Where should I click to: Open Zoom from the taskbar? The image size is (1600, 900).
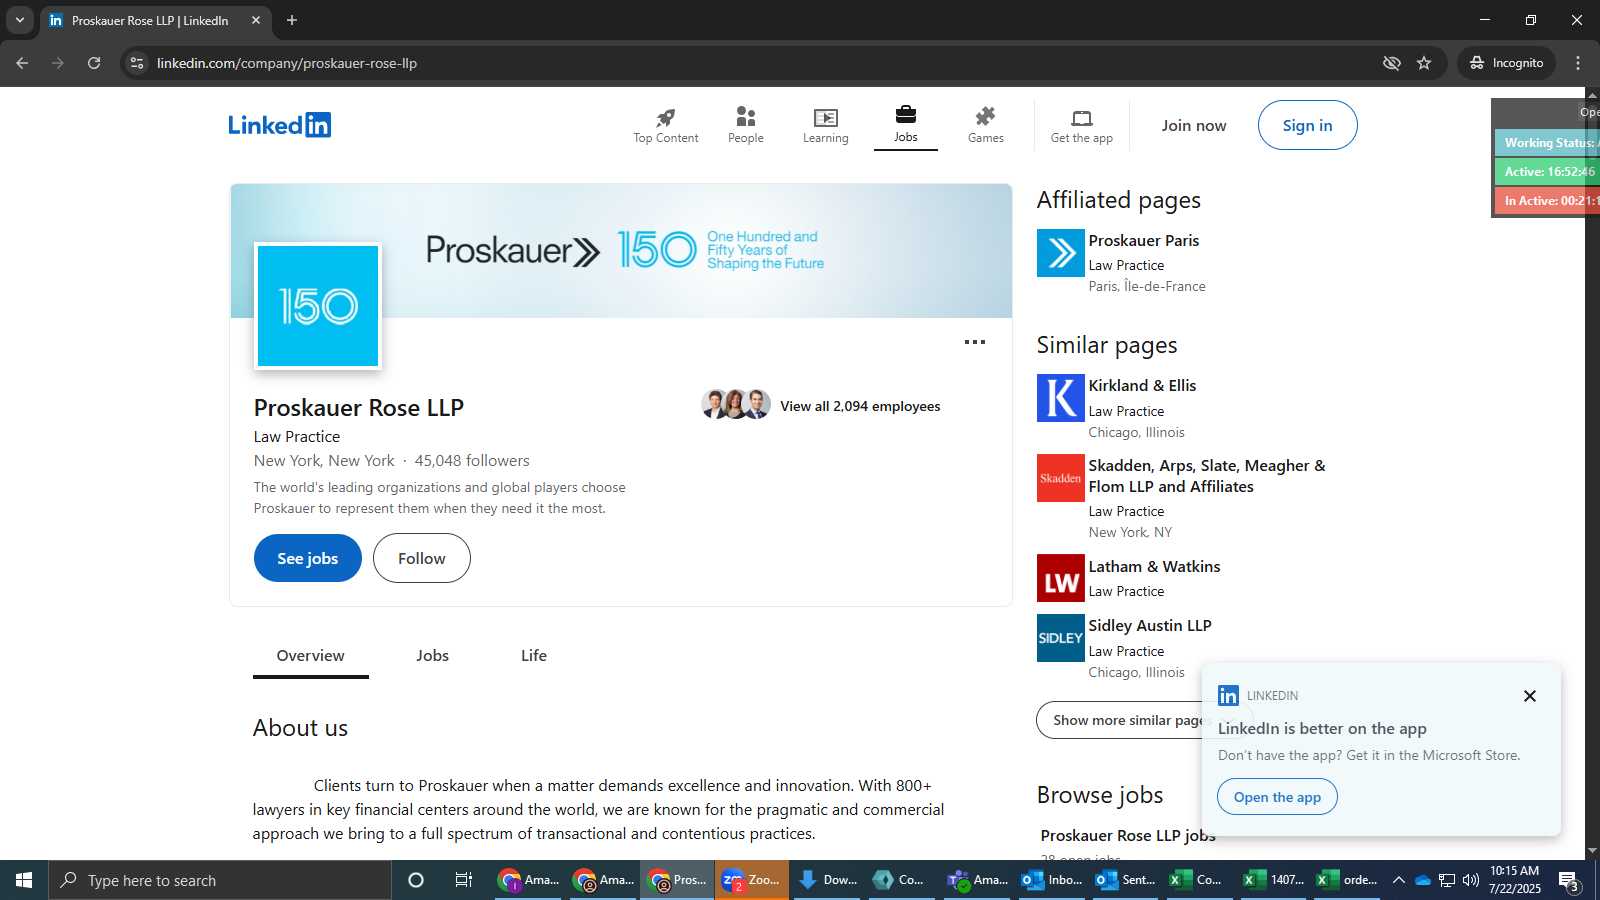coord(752,880)
